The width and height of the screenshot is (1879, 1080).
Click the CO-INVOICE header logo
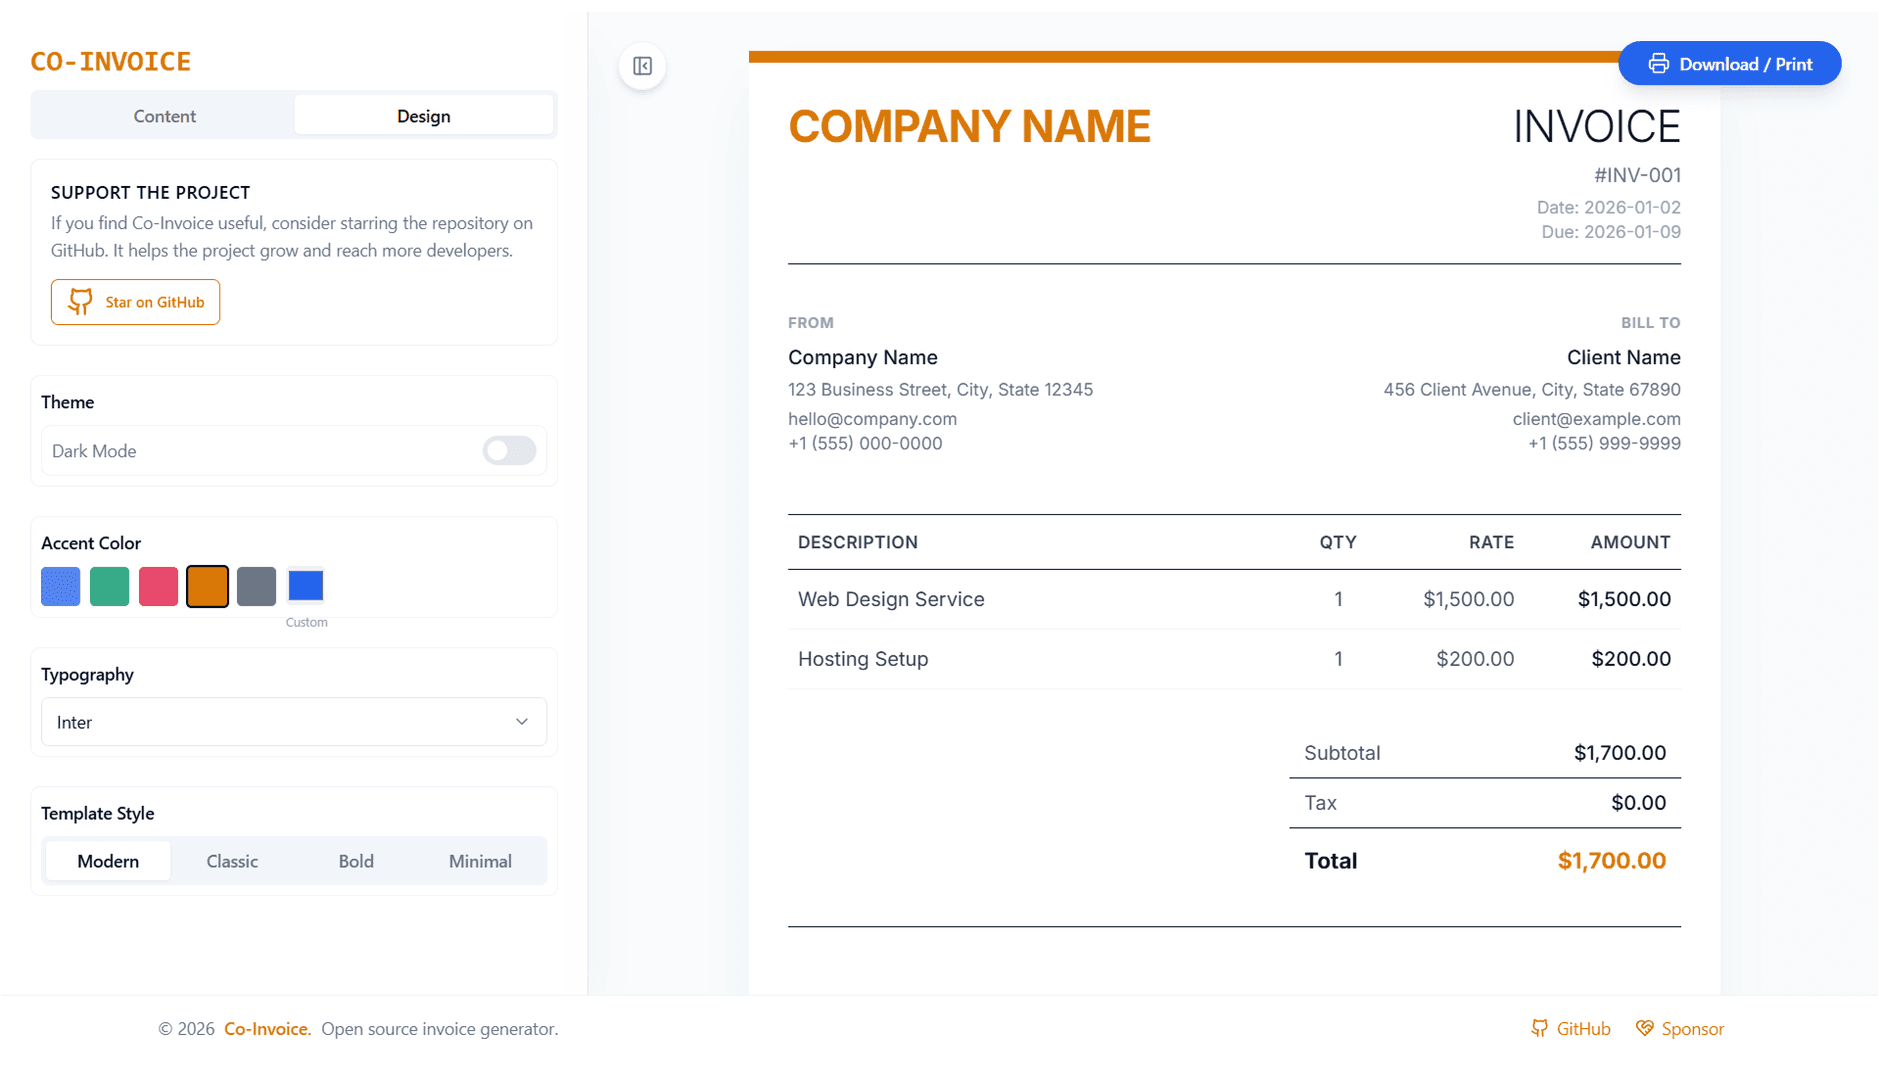110,61
